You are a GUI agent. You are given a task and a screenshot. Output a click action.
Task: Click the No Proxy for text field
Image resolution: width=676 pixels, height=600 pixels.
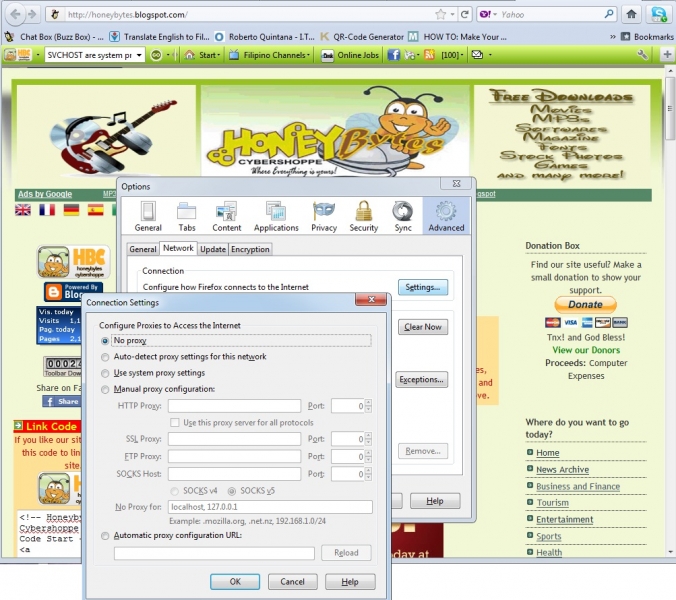(270, 507)
